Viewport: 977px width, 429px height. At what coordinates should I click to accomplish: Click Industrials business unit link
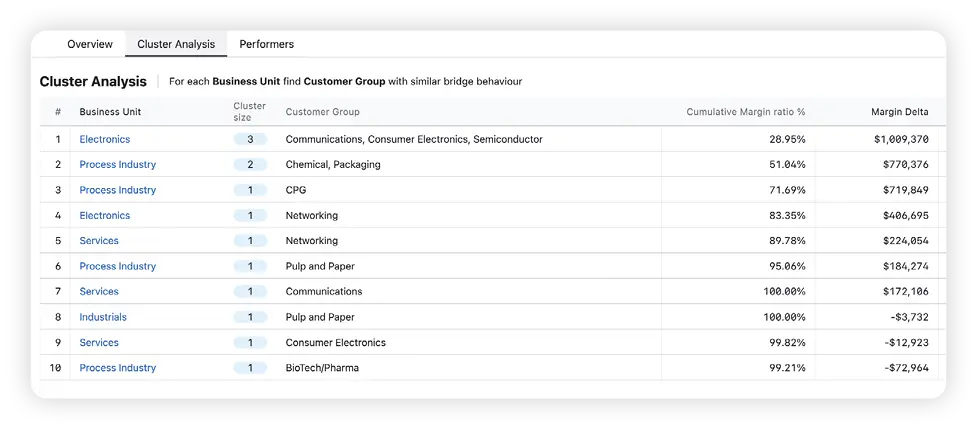[x=103, y=317]
